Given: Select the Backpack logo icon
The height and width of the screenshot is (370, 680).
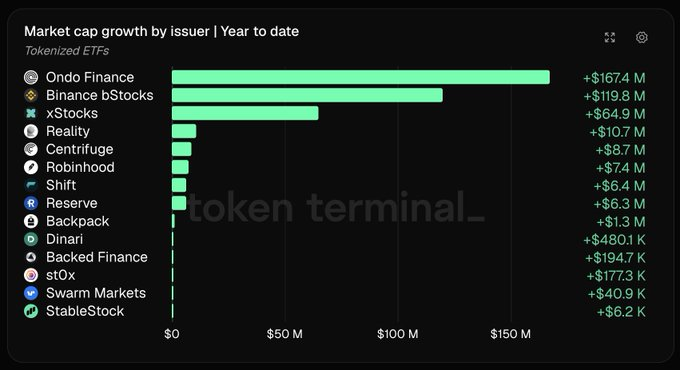Looking at the screenshot, I should click(31, 221).
